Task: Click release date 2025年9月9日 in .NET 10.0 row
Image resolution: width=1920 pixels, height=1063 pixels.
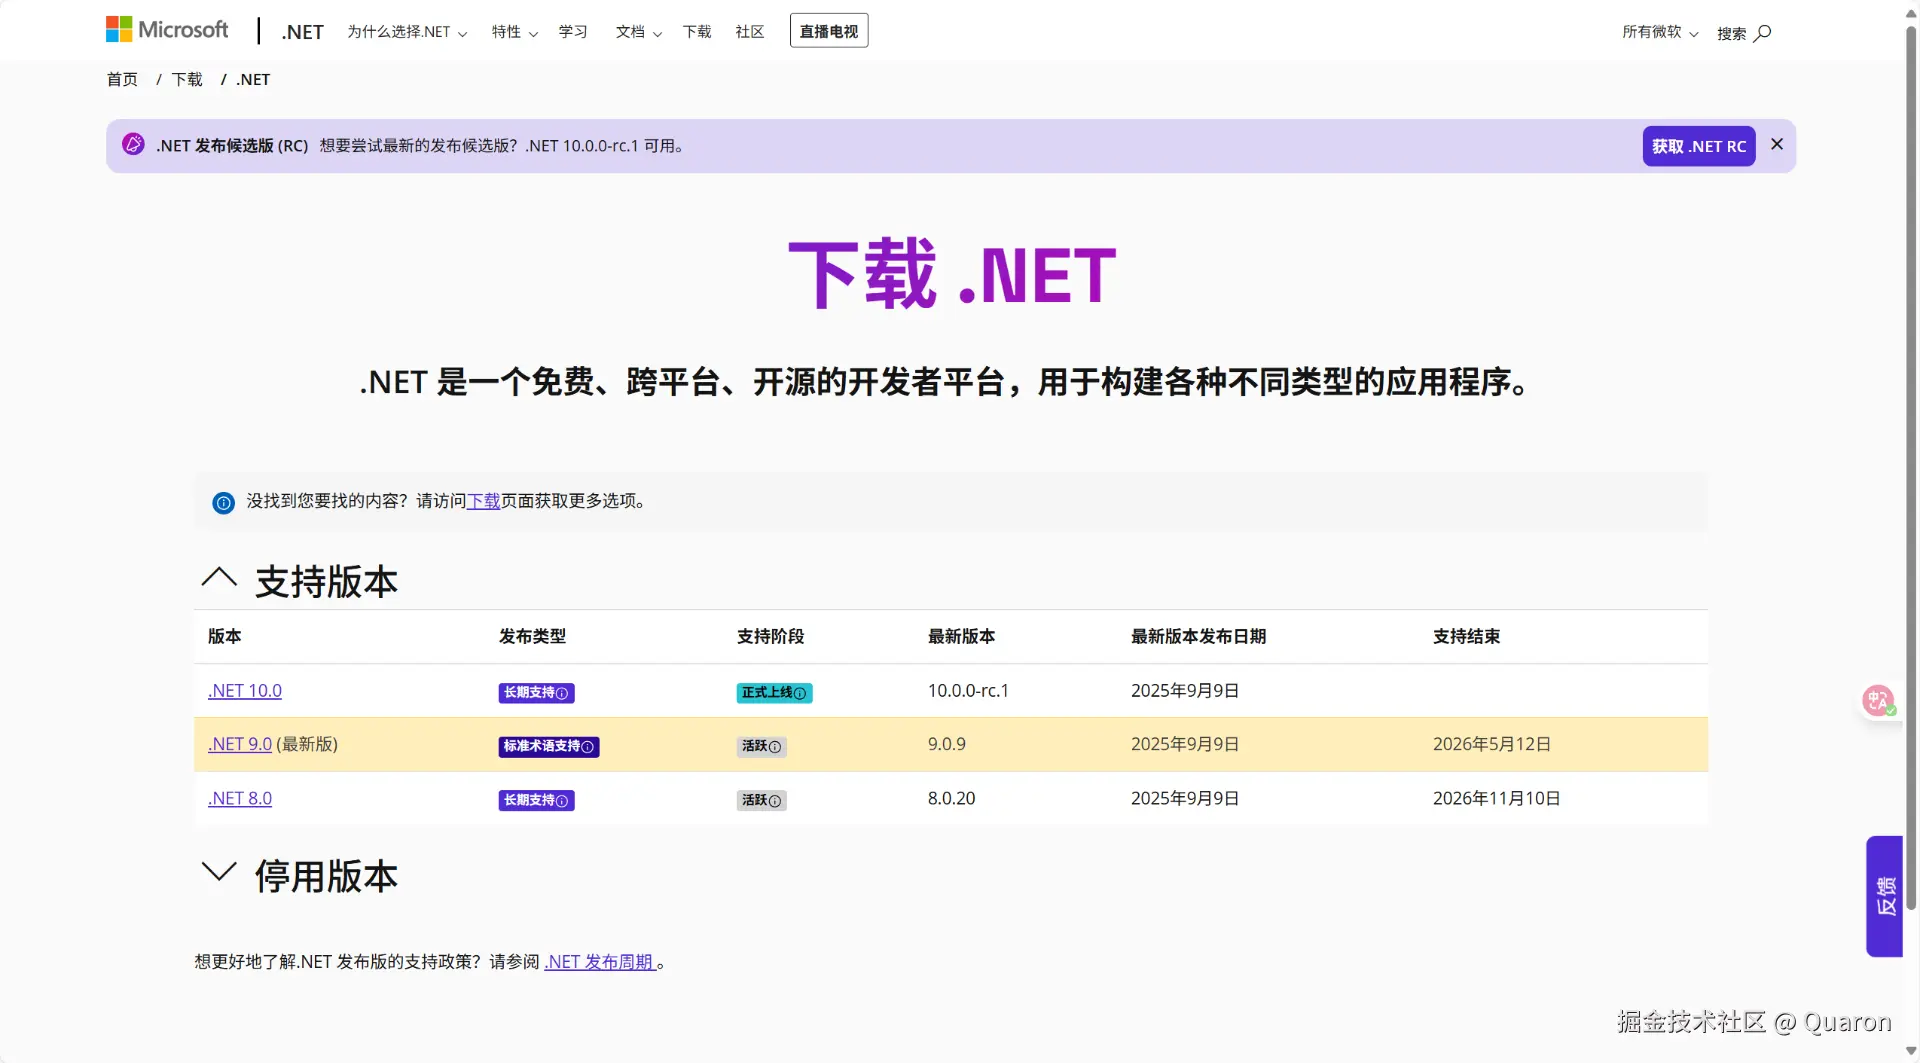Action: [x=1185, y=691]
